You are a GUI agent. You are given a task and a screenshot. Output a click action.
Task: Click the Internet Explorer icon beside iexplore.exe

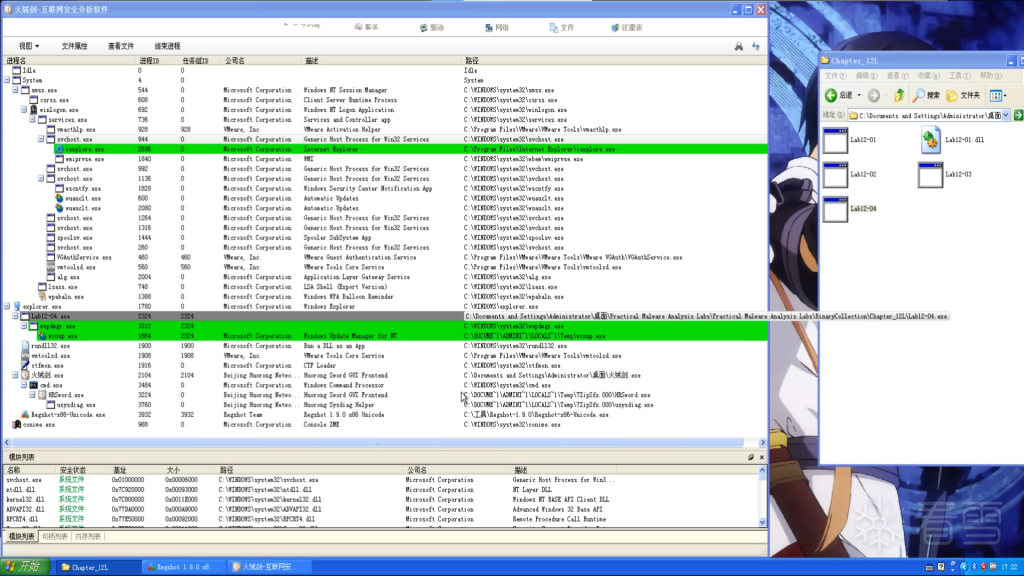tap(59, 150)
